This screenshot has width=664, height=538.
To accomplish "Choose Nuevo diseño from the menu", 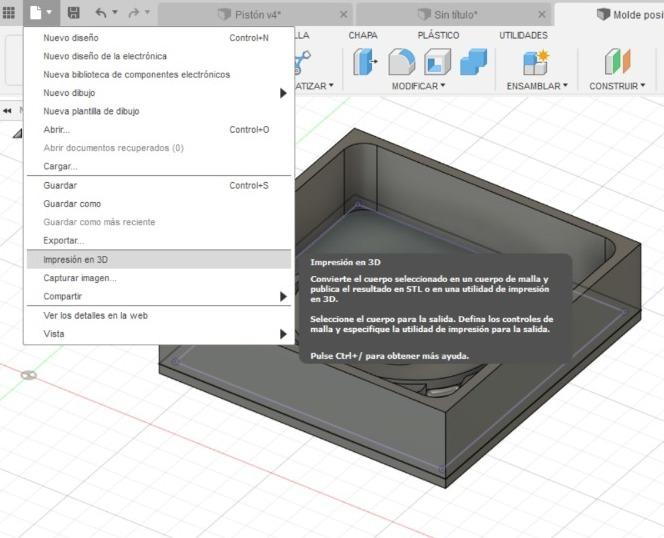I will tap(159, 38).
